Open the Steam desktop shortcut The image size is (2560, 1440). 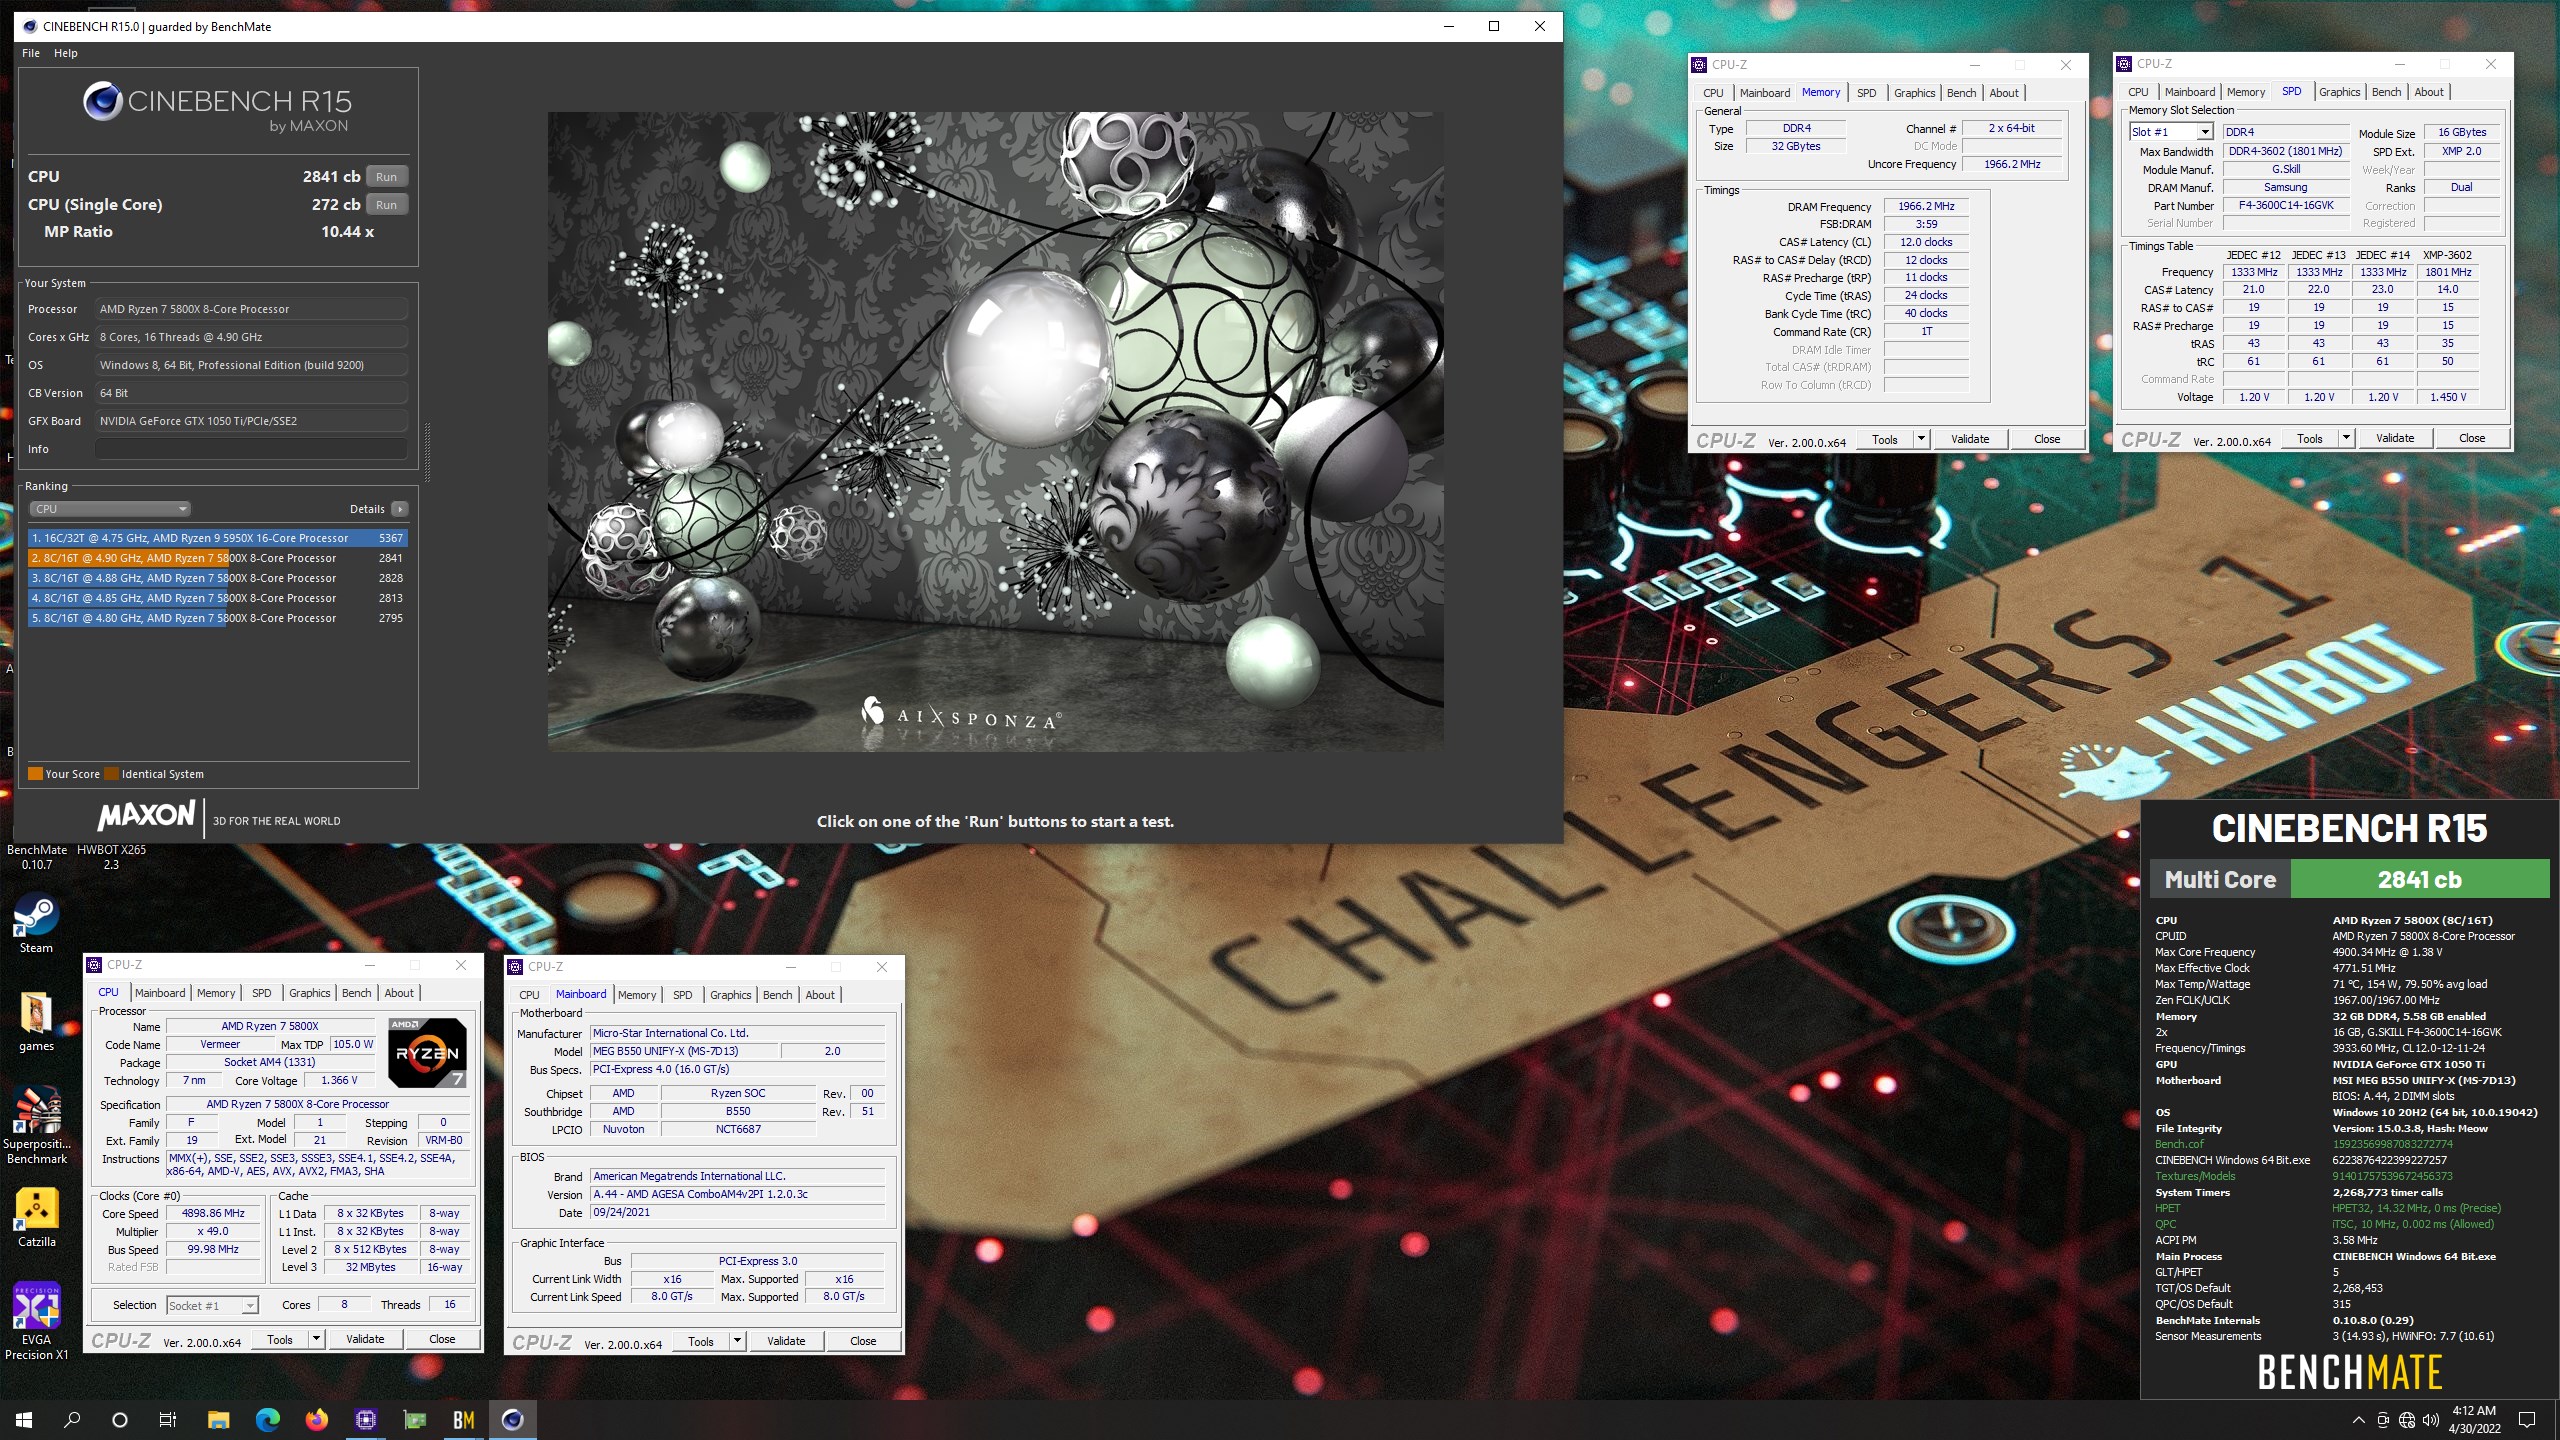pyautogui.click(x=37, y=923)
